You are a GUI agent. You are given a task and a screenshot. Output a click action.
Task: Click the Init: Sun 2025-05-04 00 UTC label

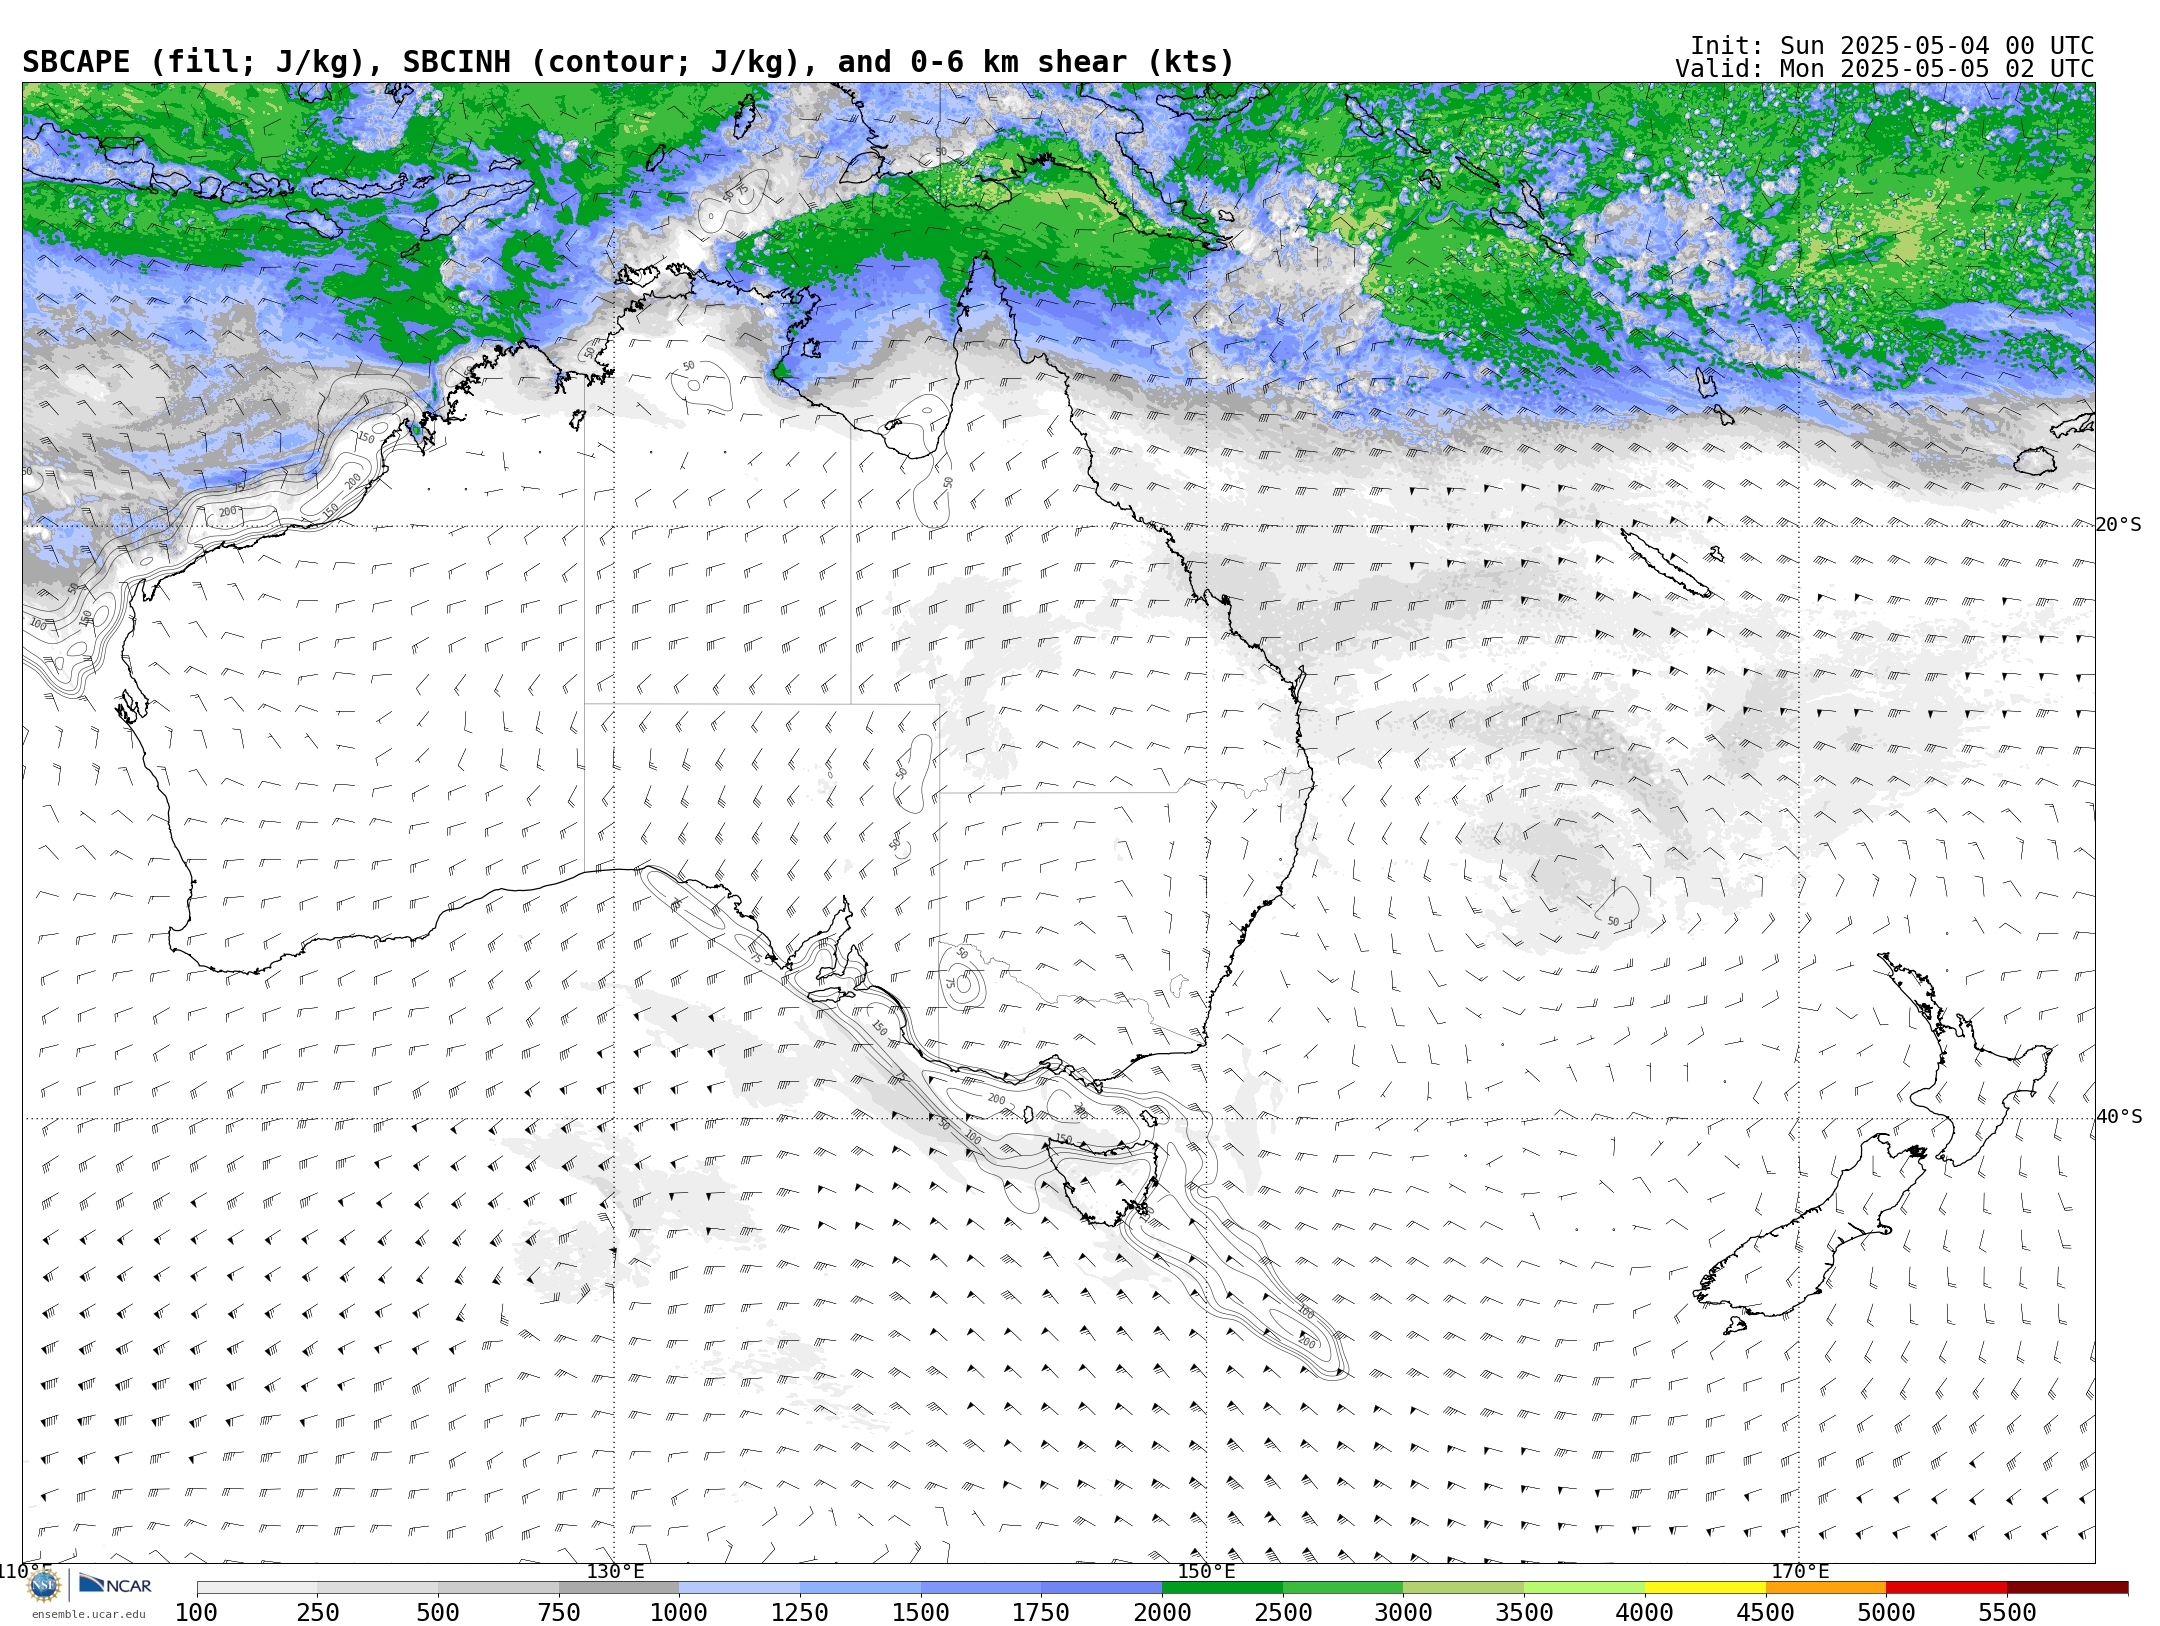click(x=1892, y=46)
